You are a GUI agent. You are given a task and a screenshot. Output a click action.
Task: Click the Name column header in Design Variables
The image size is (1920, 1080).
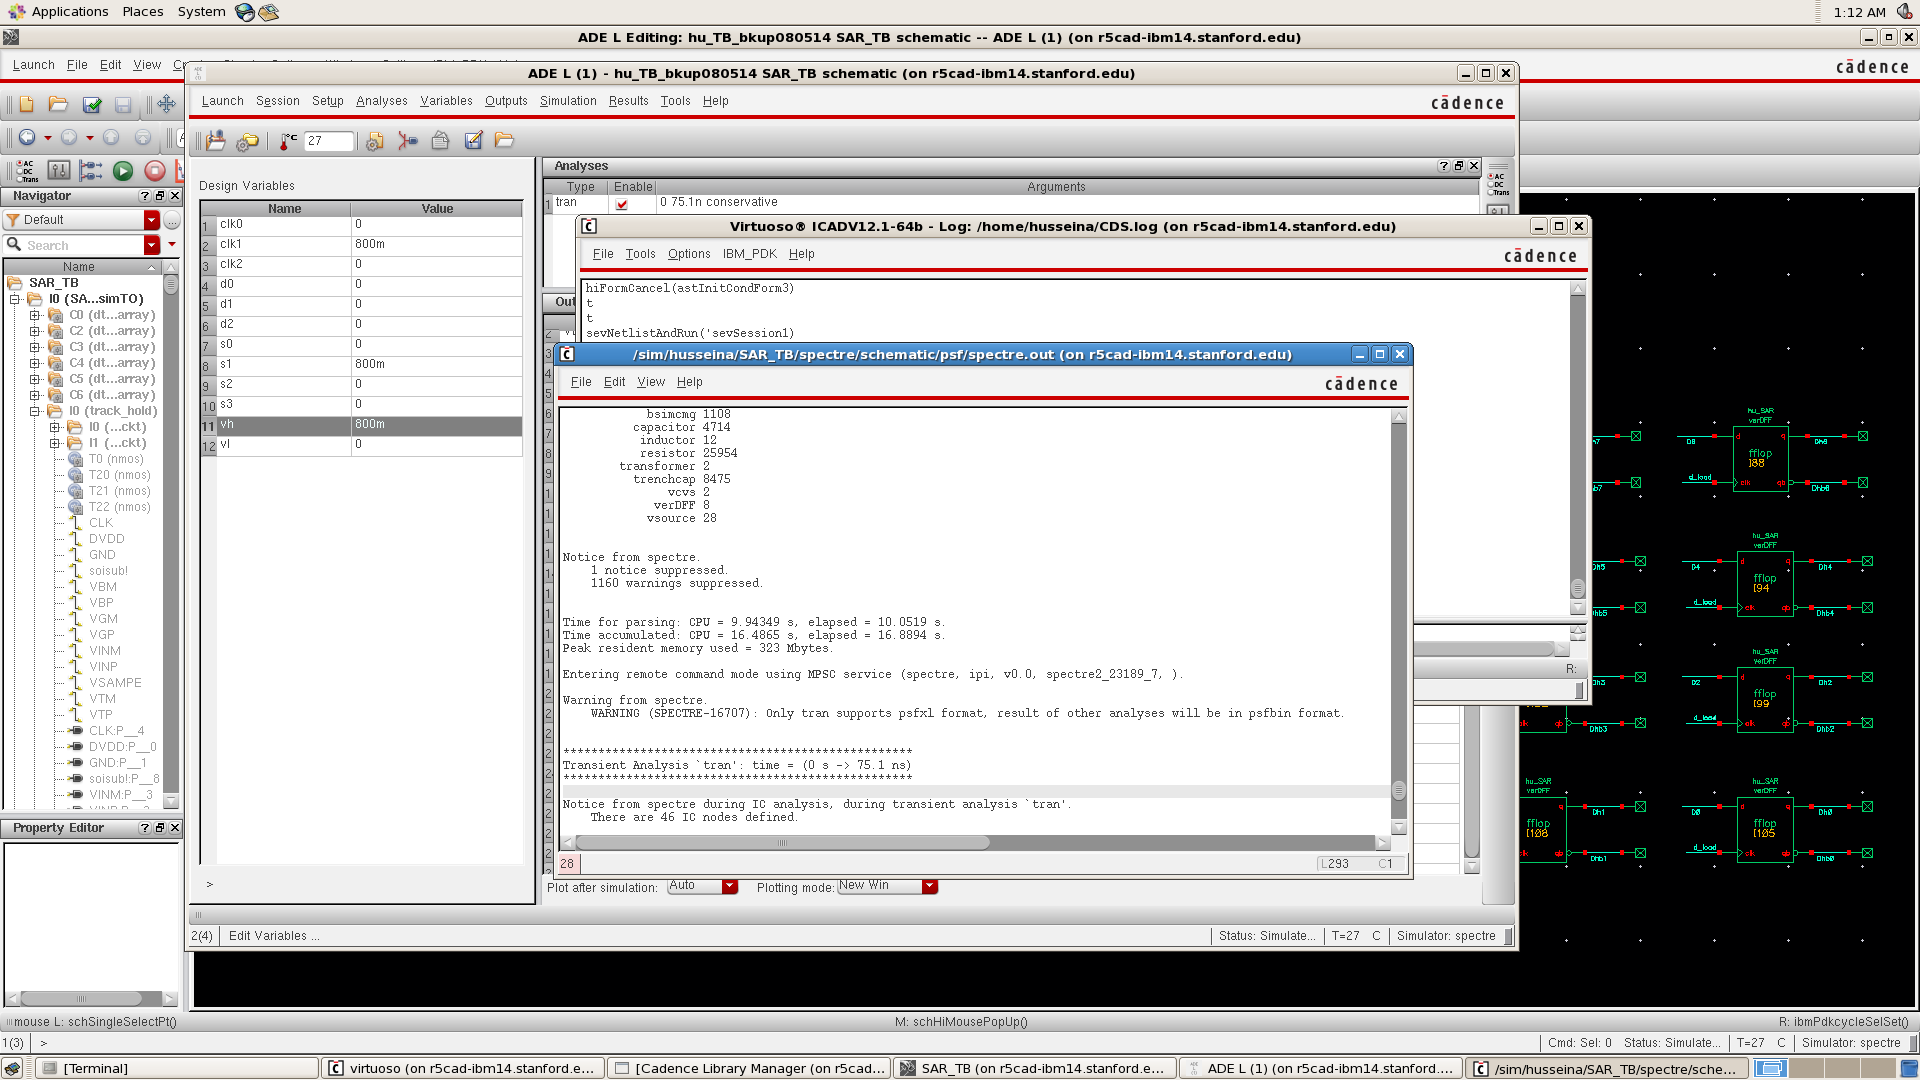click(284, 209)
